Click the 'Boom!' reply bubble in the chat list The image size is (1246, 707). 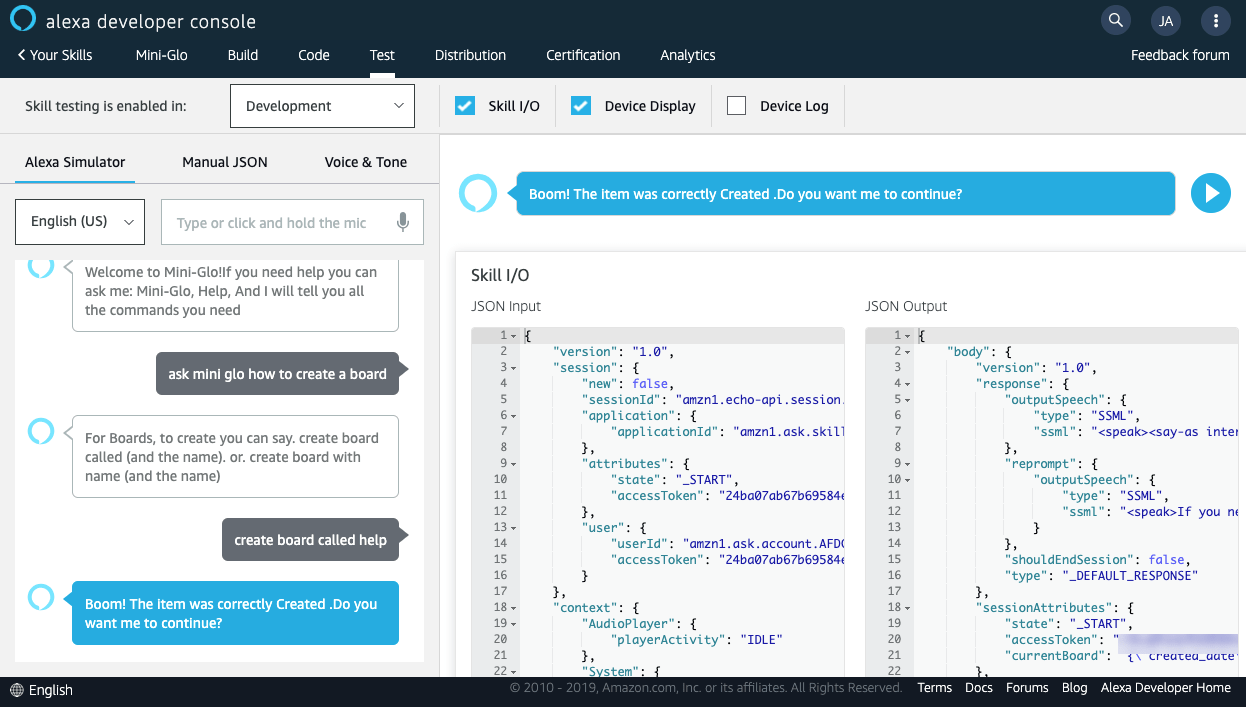235,613
